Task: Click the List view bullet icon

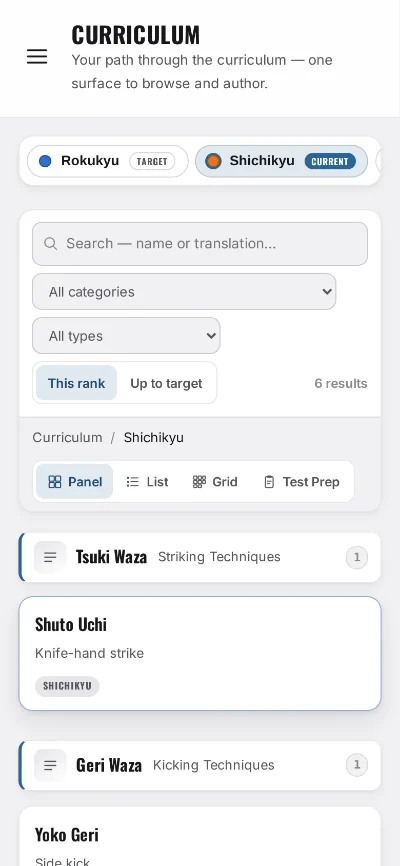Action: 133,482
